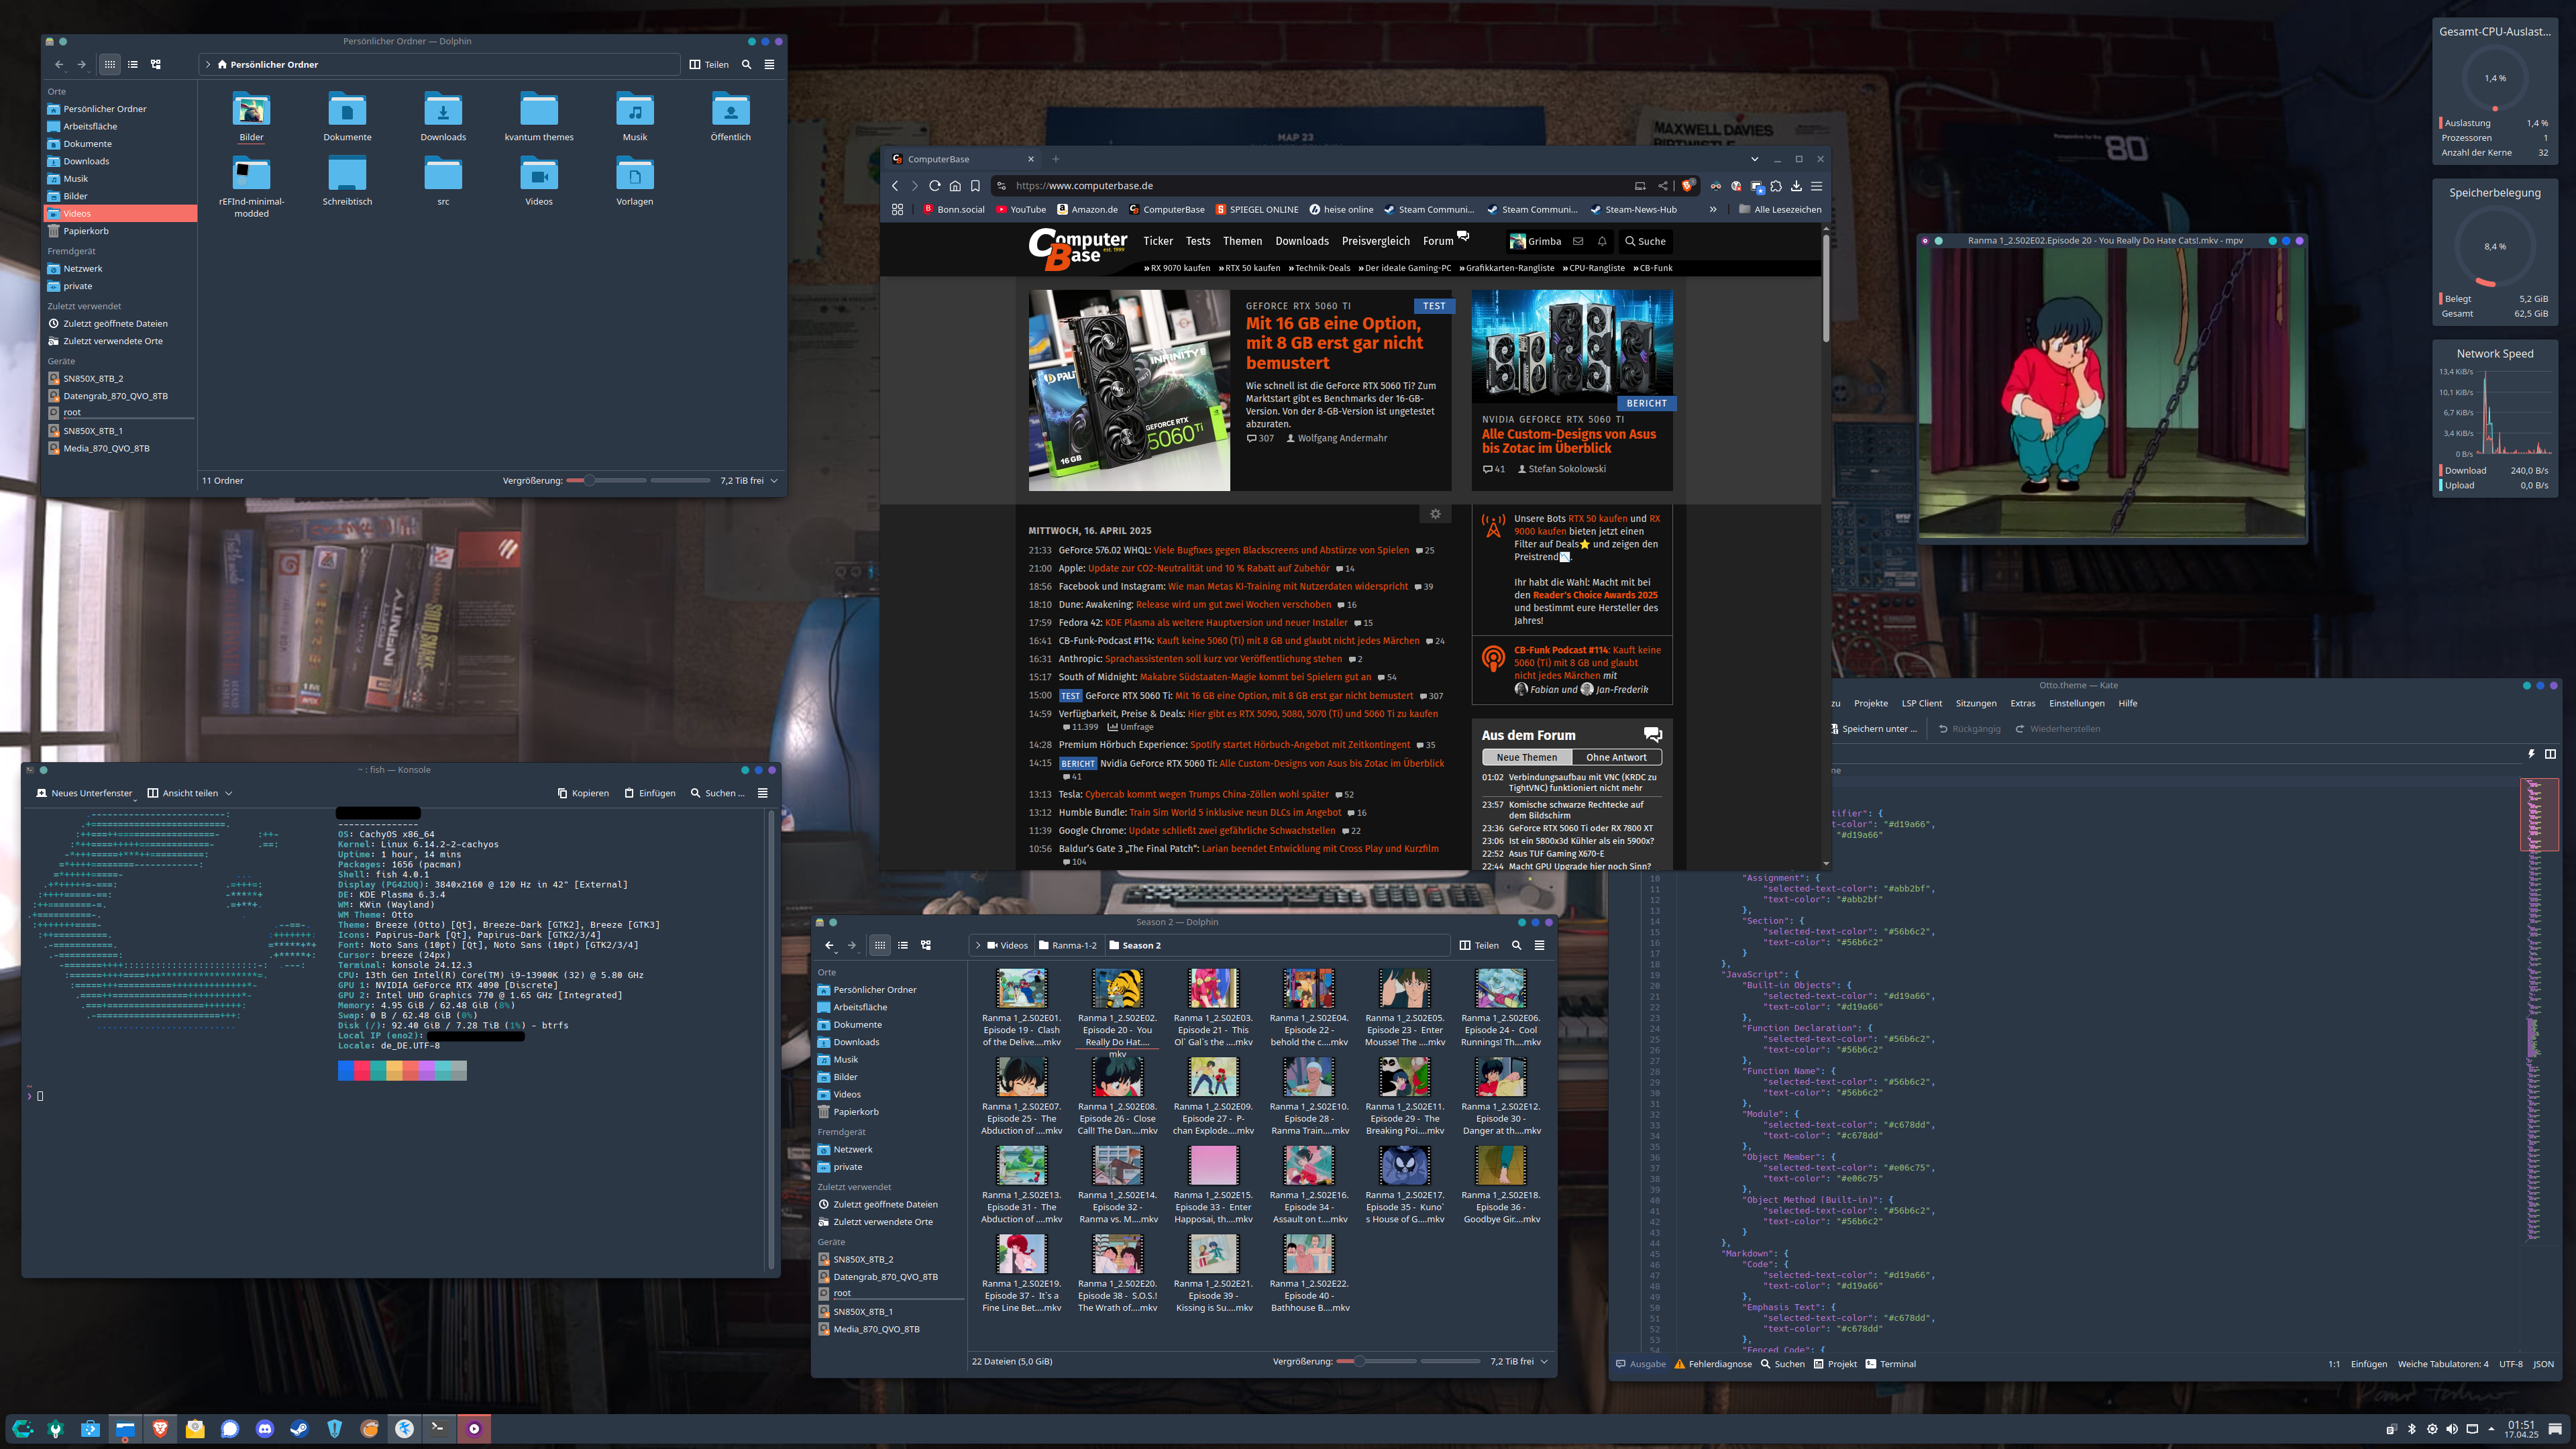
Task: Open Konsole's hamburger menu icon
Action: pyautogui.click(x=762, y=793)
